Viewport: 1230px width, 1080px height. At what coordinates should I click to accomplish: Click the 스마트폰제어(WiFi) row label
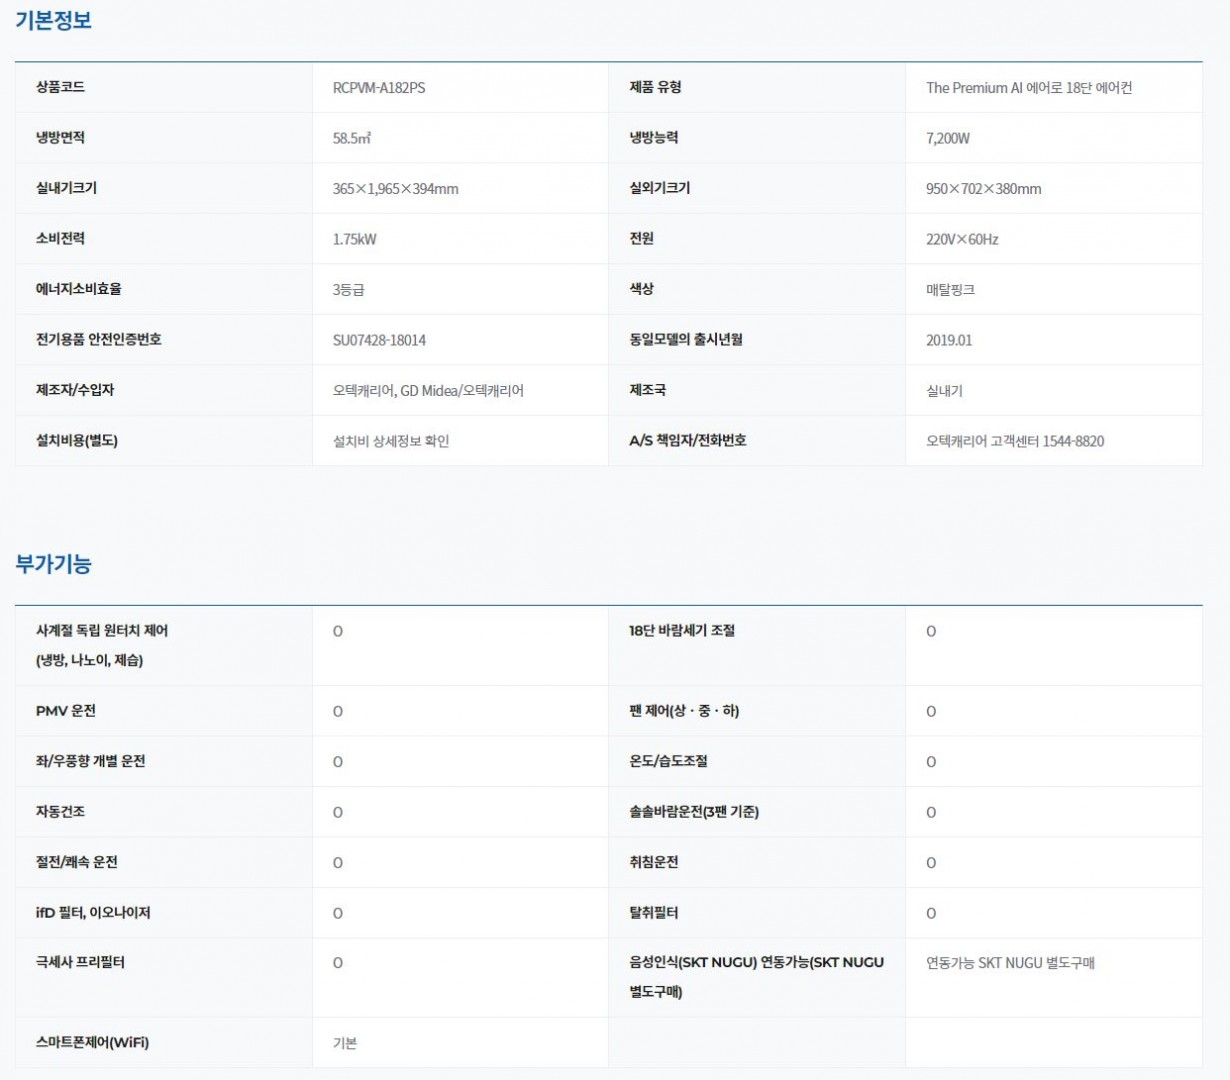click(x=92, y=1042)
